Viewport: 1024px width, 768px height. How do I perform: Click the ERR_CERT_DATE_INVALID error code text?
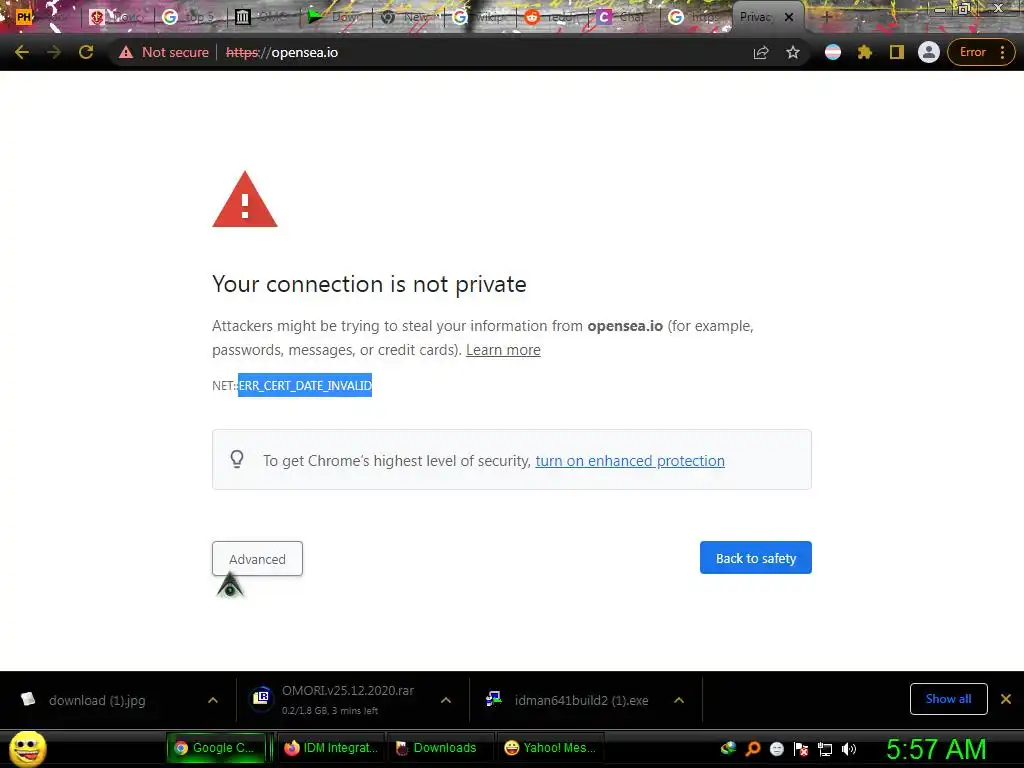(x=305, y=385)
